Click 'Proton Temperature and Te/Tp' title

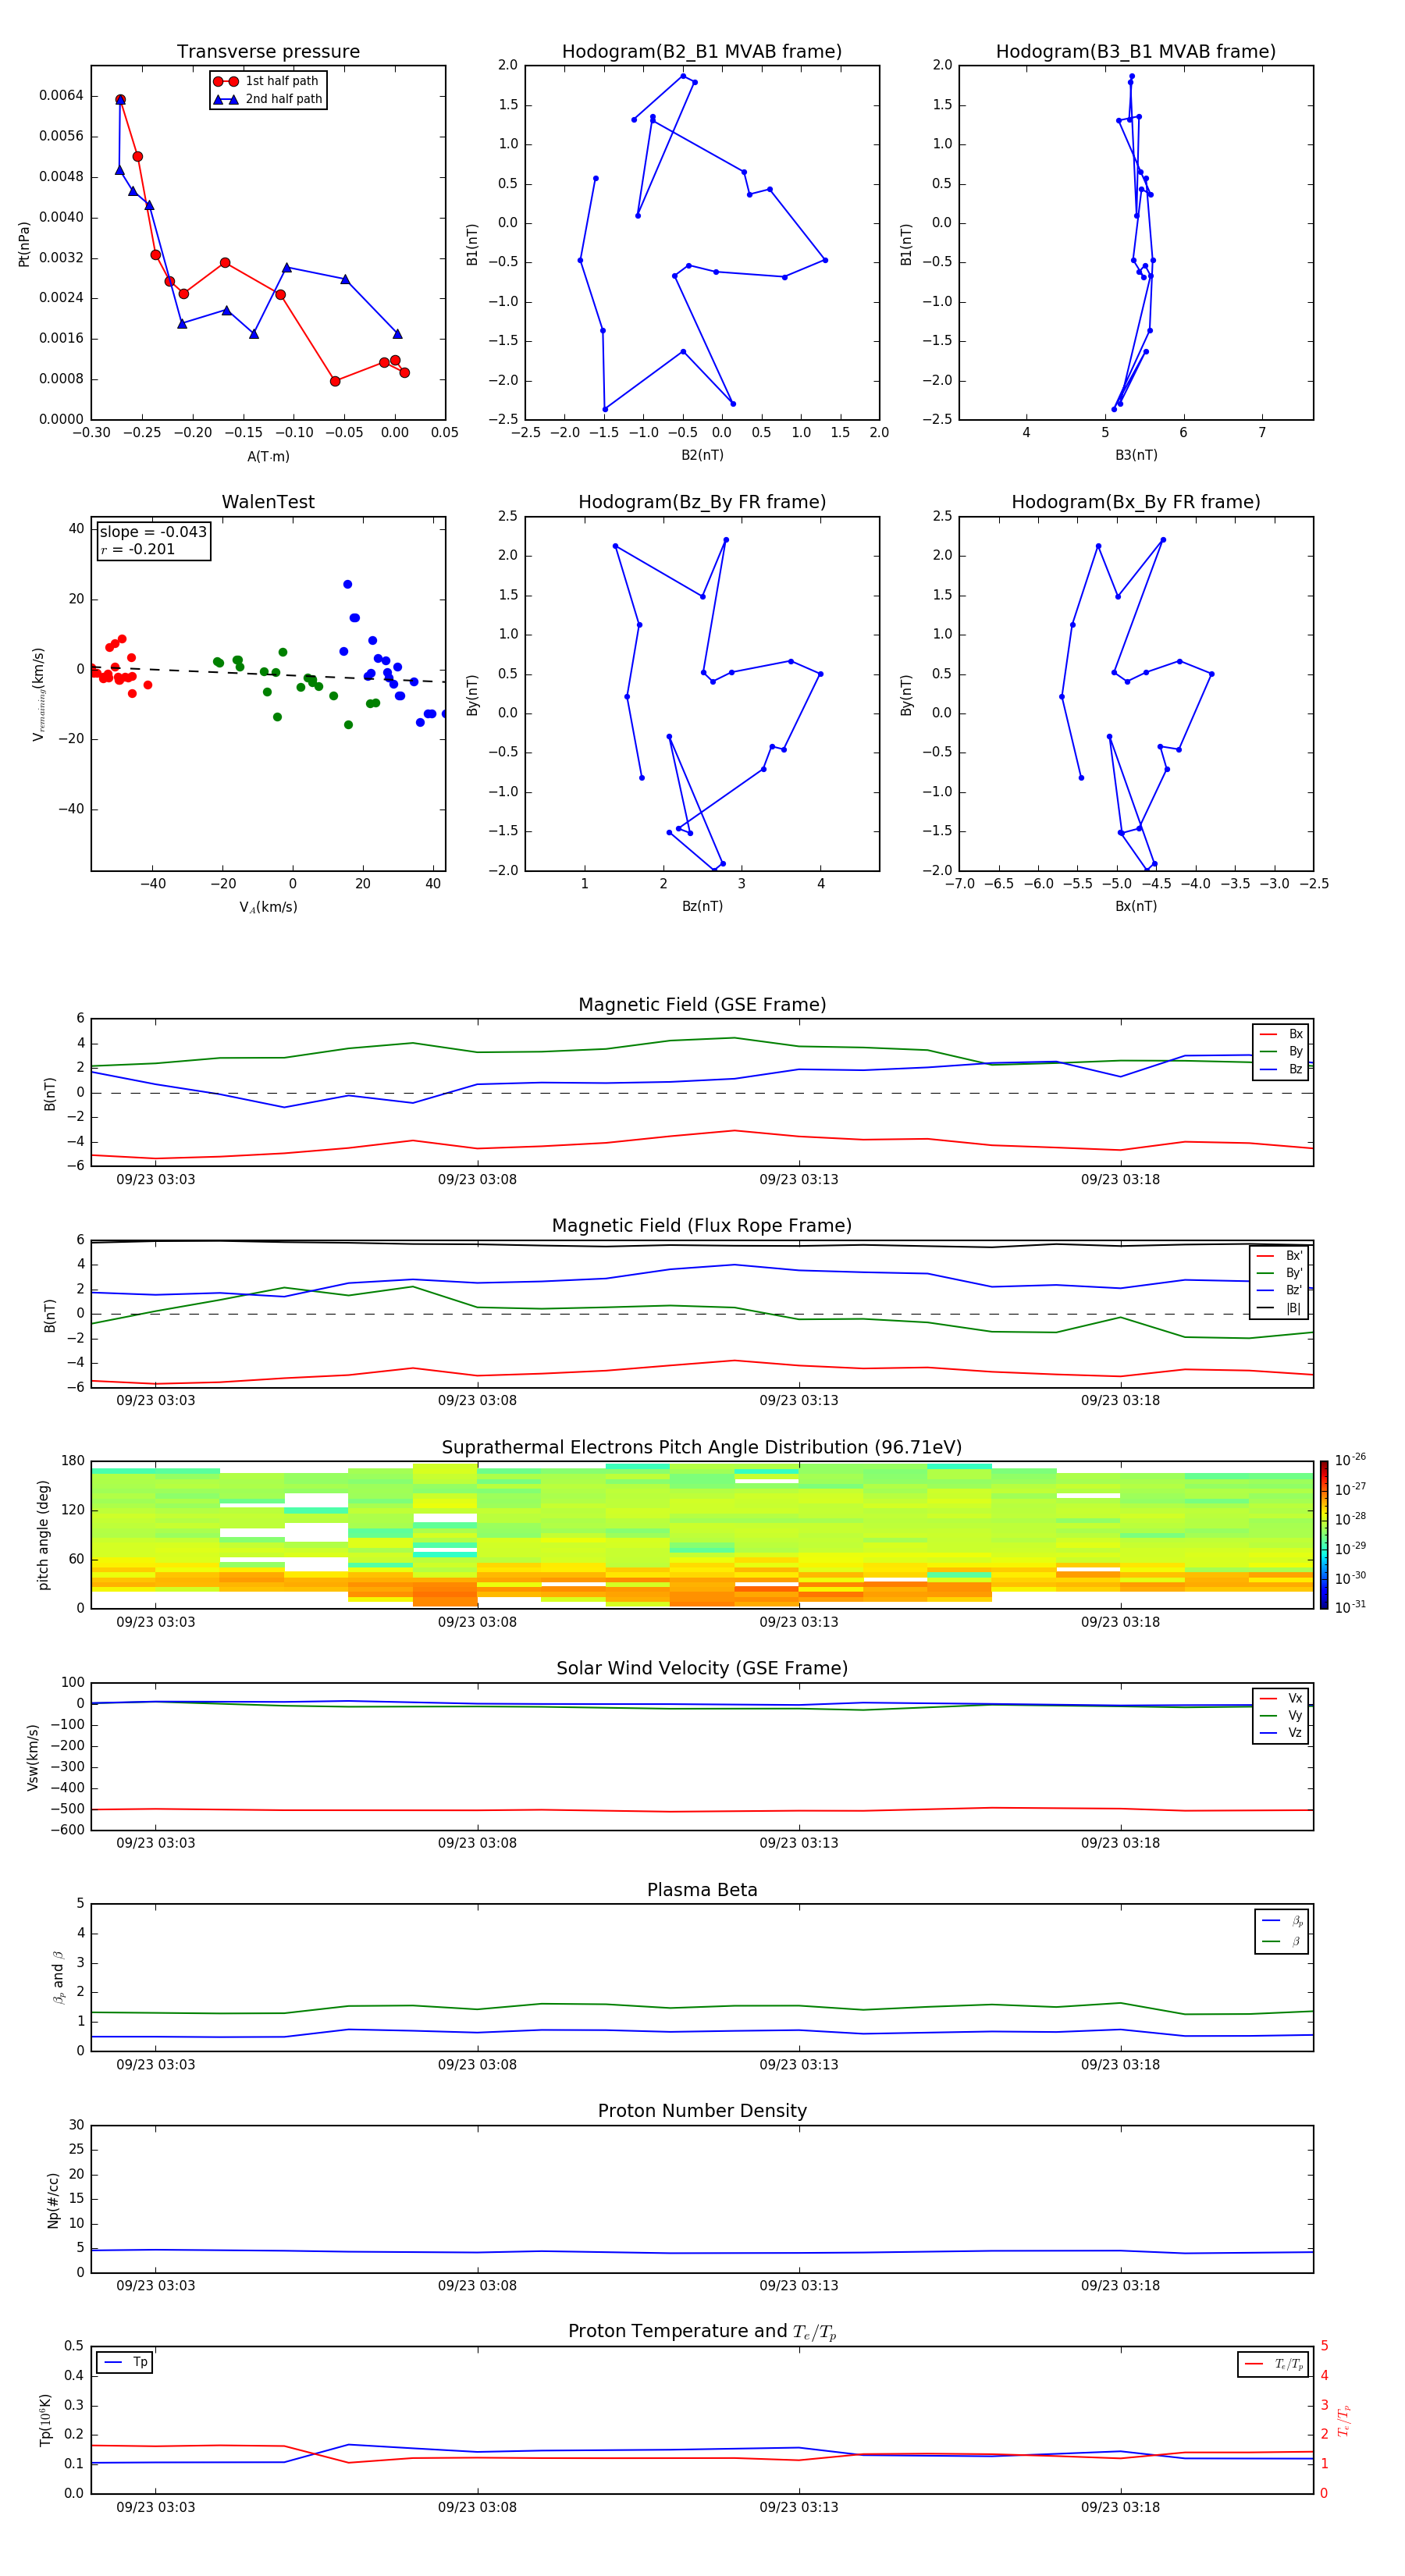(x=702, y=2331)
